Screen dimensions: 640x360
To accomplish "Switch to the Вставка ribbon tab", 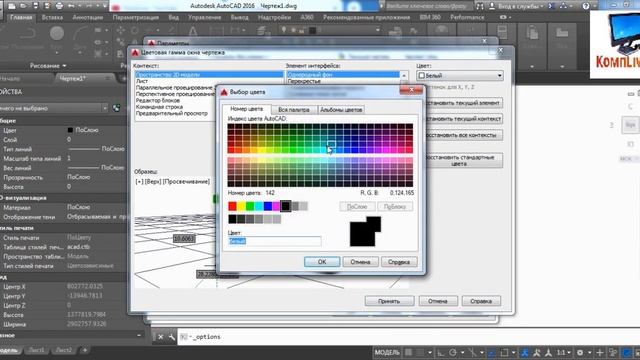I will click(52, 17).
